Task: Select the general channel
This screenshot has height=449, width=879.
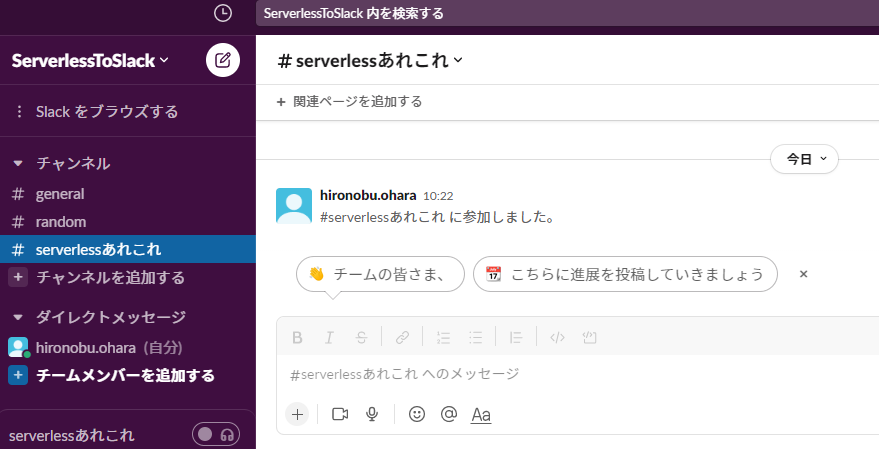Action: [x=60, y=194]
